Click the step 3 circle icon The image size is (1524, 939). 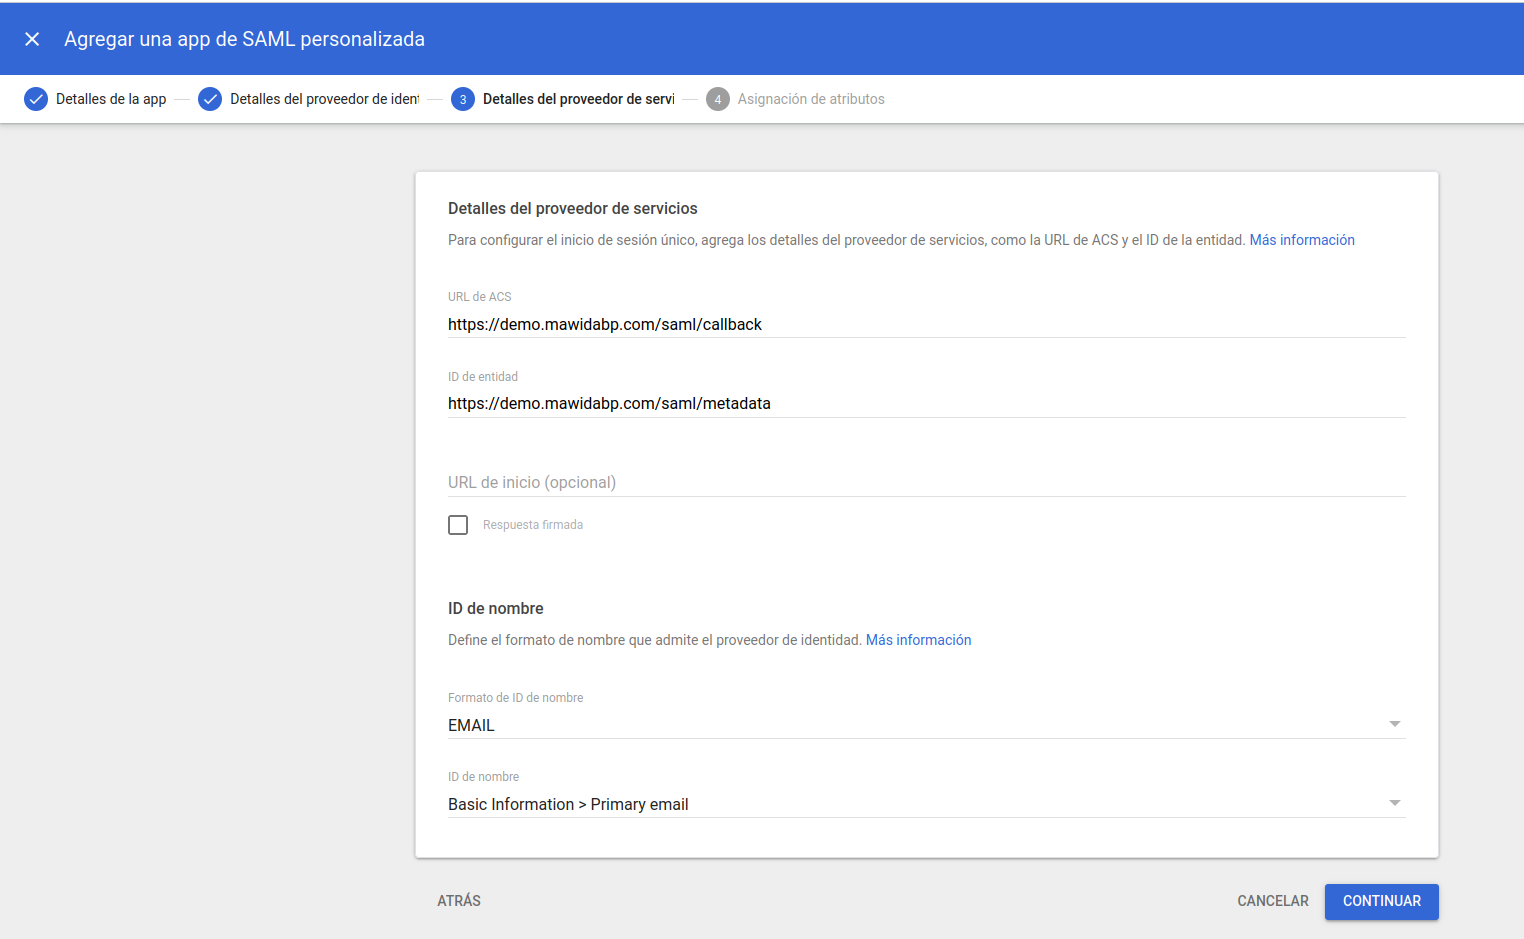(x=463, y=99)
